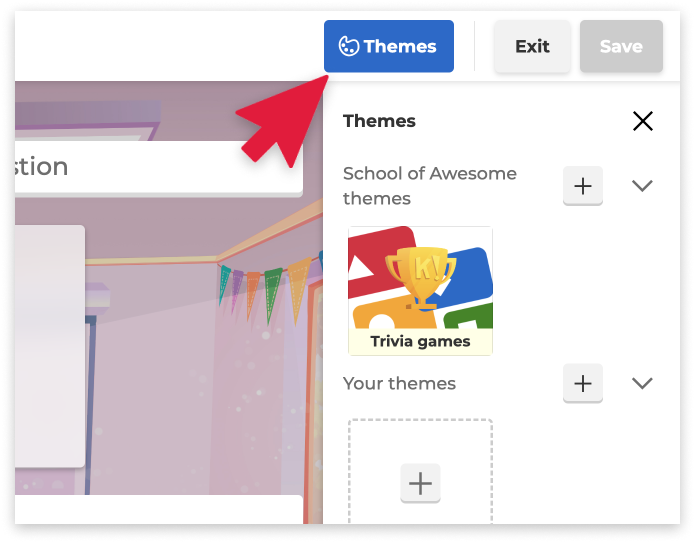The width and height of the screenshot is (695, 543).
Task: Collapse the Your themes section chevron
Action: 642,383
